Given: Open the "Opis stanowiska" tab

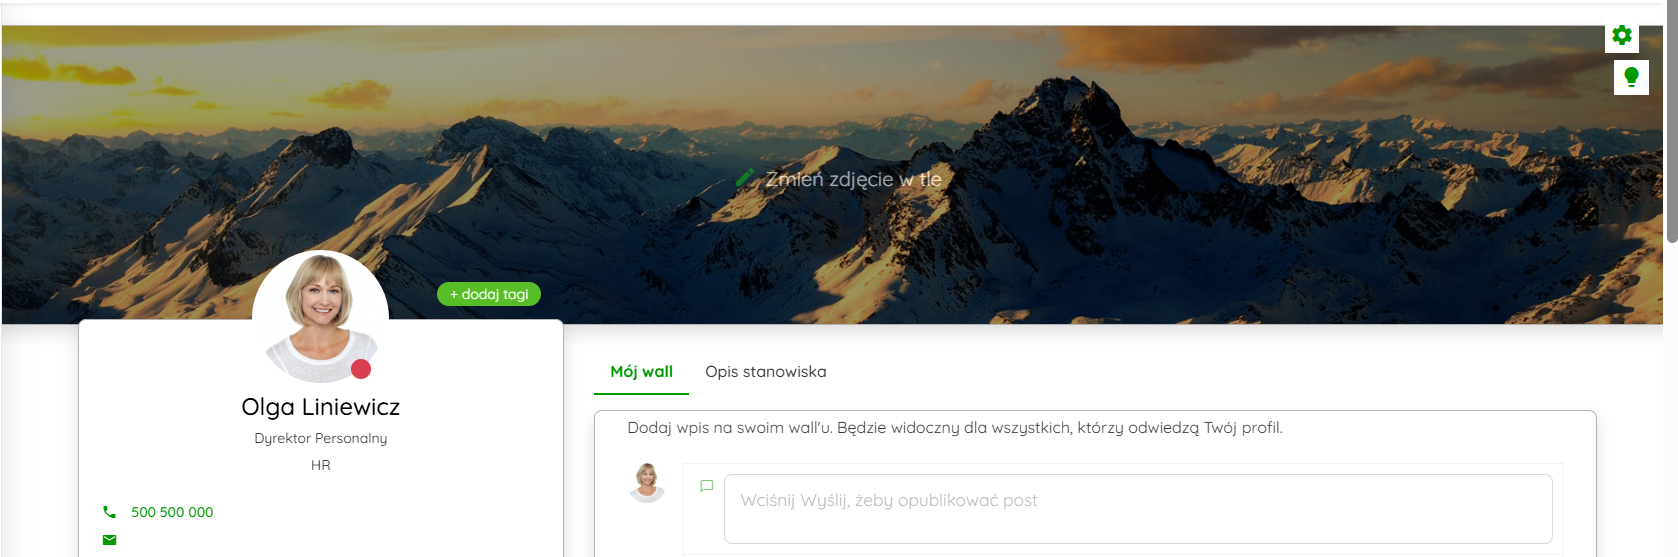Looking at the screenshot, I should 765,372.
